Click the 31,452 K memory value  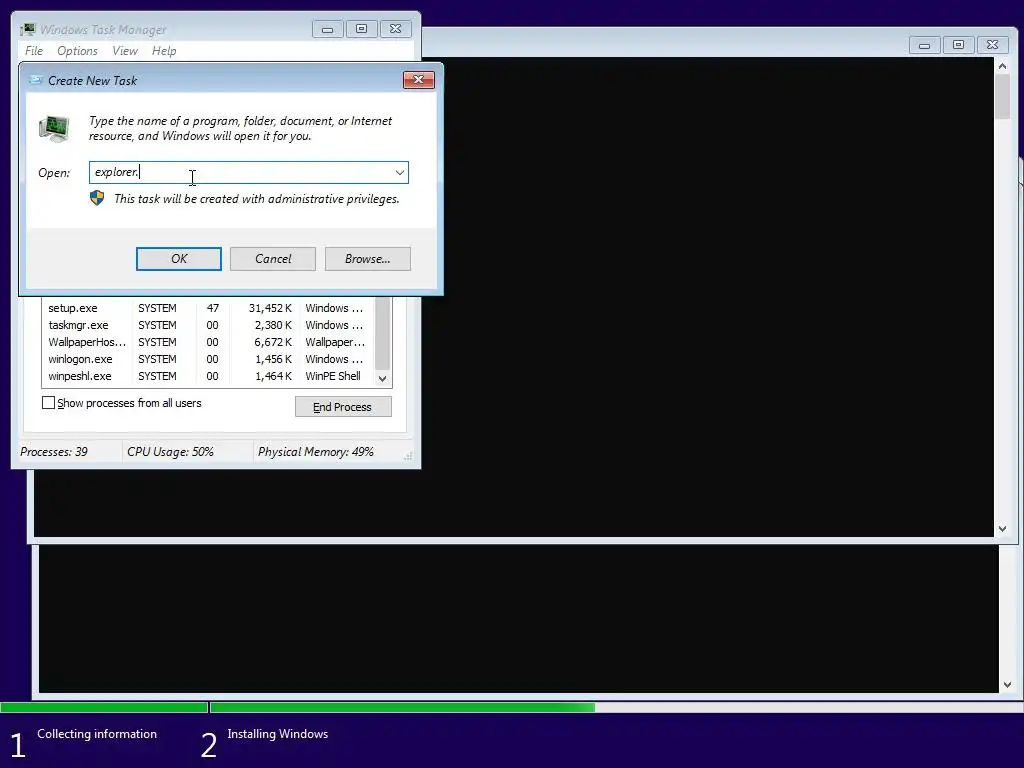click(270, 308)
